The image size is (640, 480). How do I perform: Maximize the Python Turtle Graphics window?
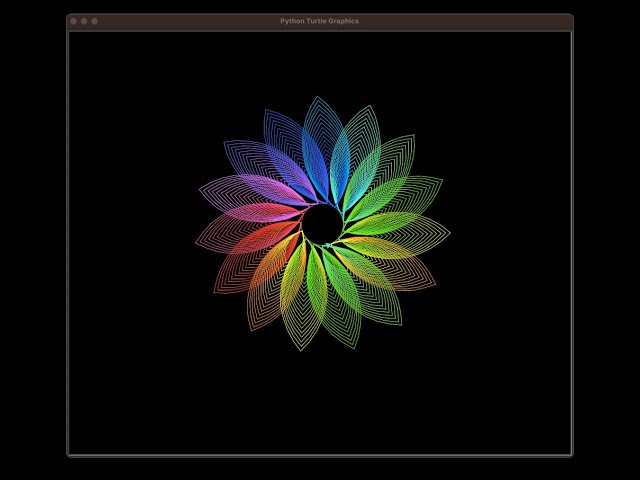pos(95,21)
